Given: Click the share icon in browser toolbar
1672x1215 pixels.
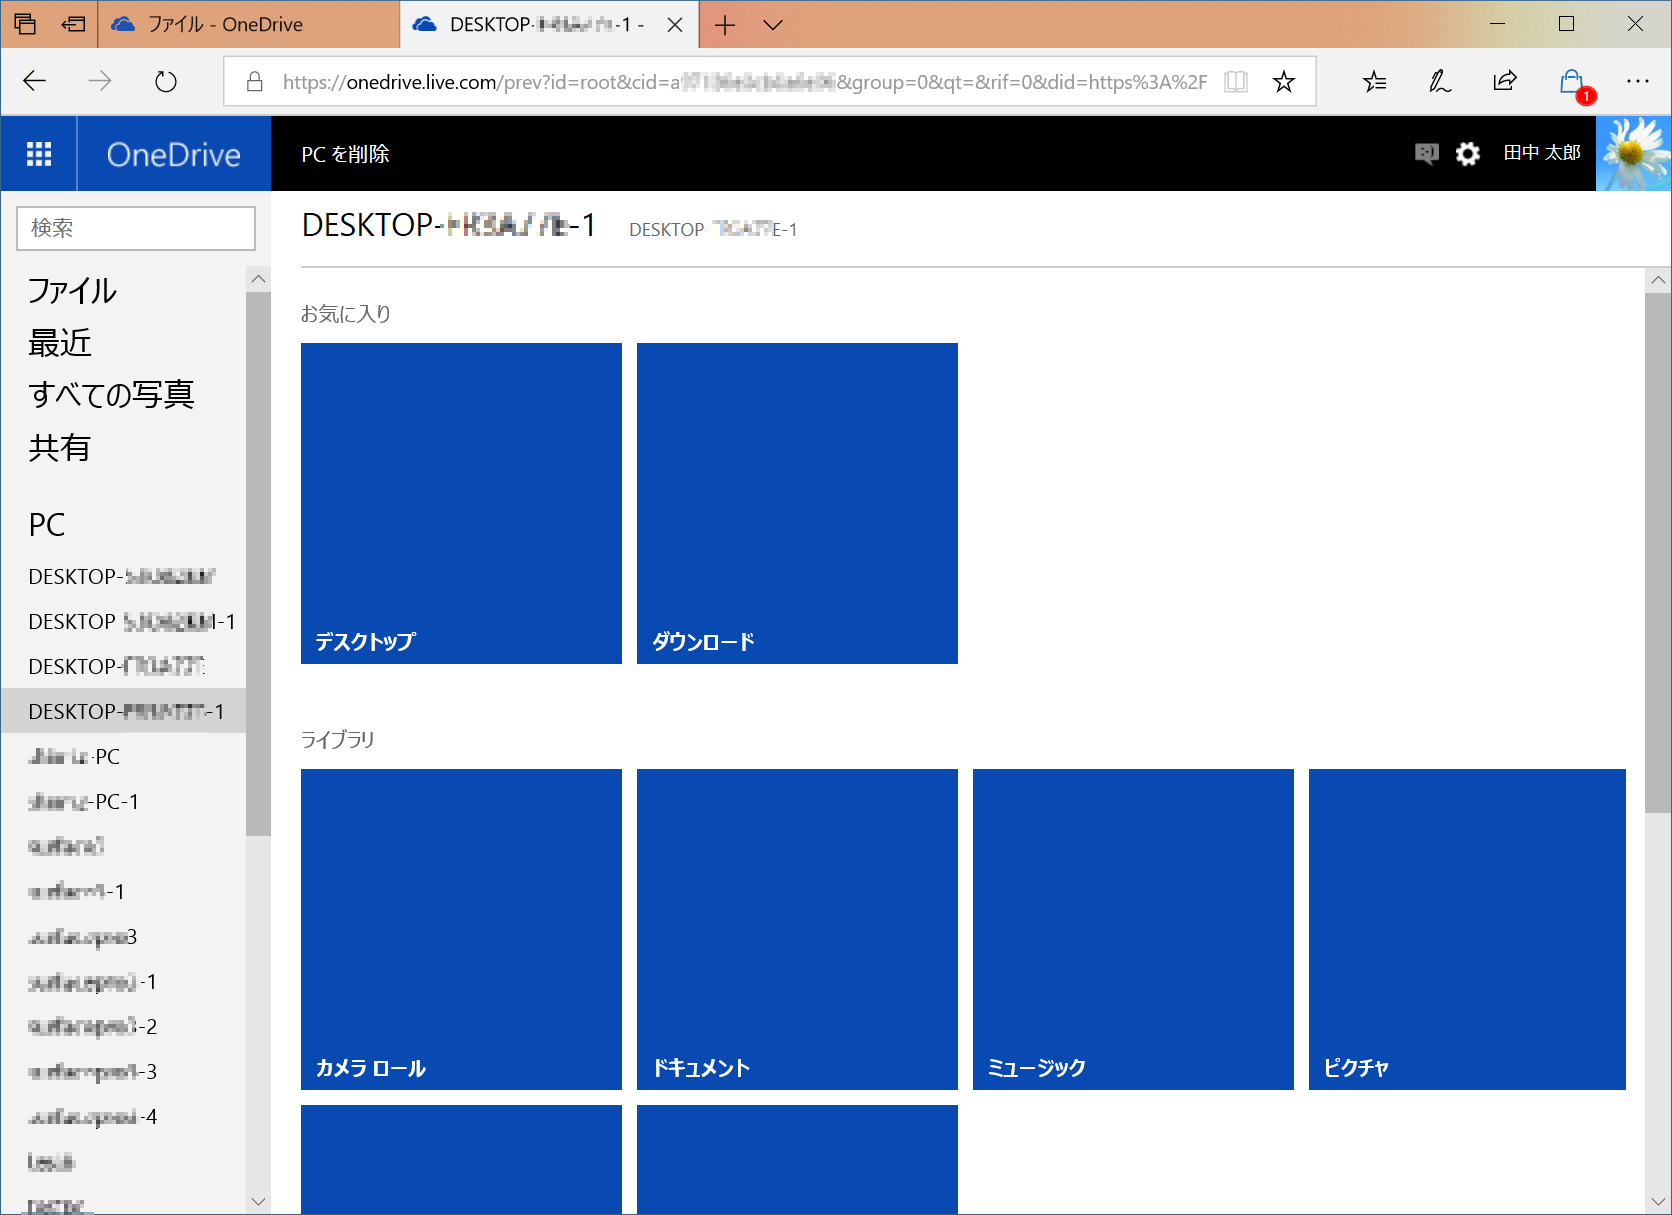Looking at the screenshot, I should click(x=1505, y=81).
